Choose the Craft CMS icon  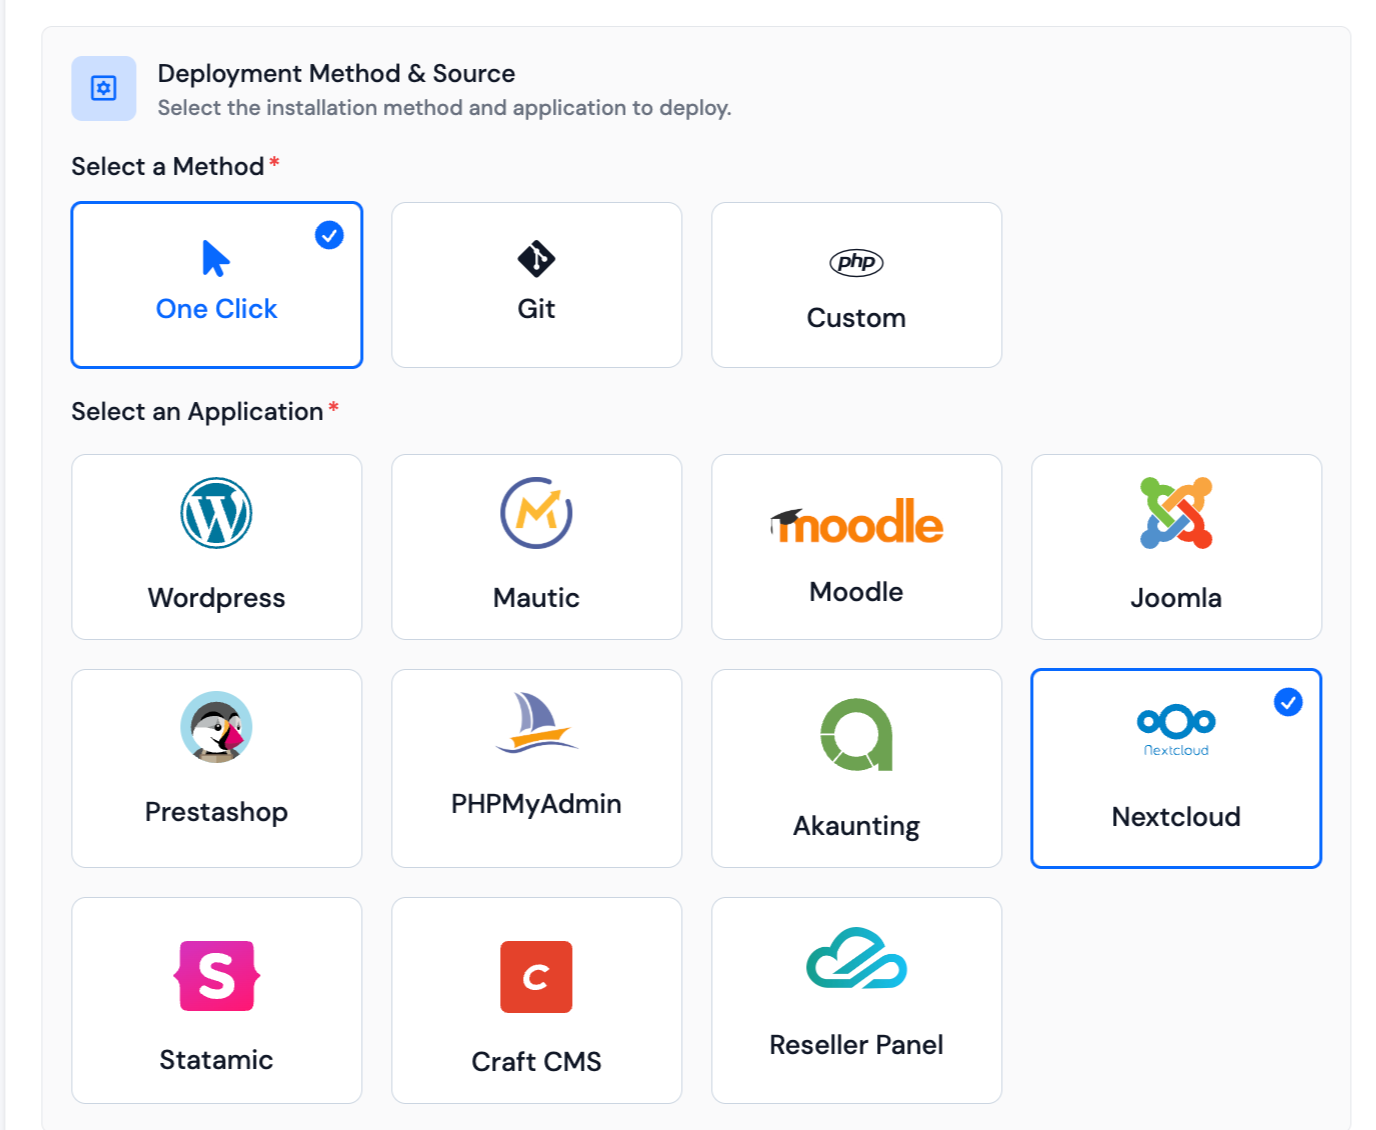pyautogui.click(x=536, y=977)
